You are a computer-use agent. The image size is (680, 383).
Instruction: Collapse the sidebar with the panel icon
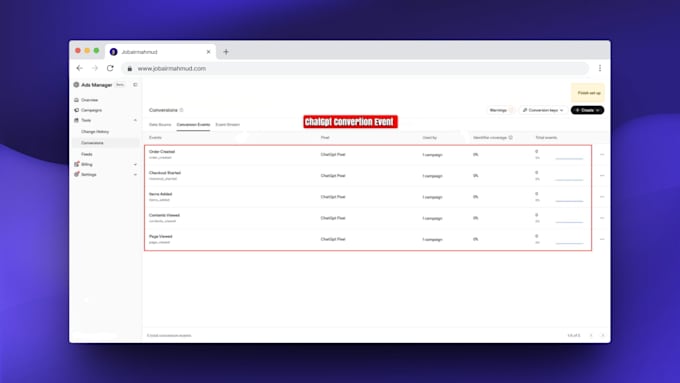tap(135, 85)
